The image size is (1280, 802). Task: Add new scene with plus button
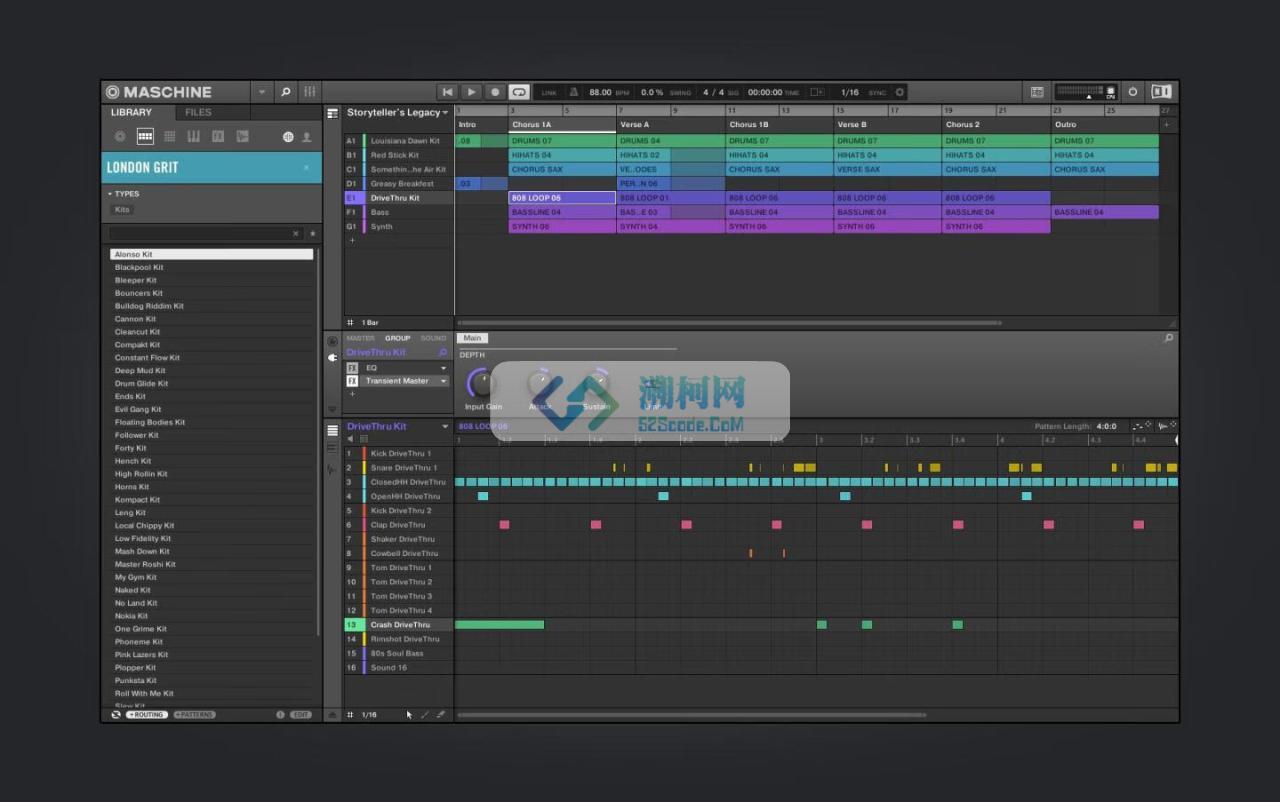click(1166, 125)
